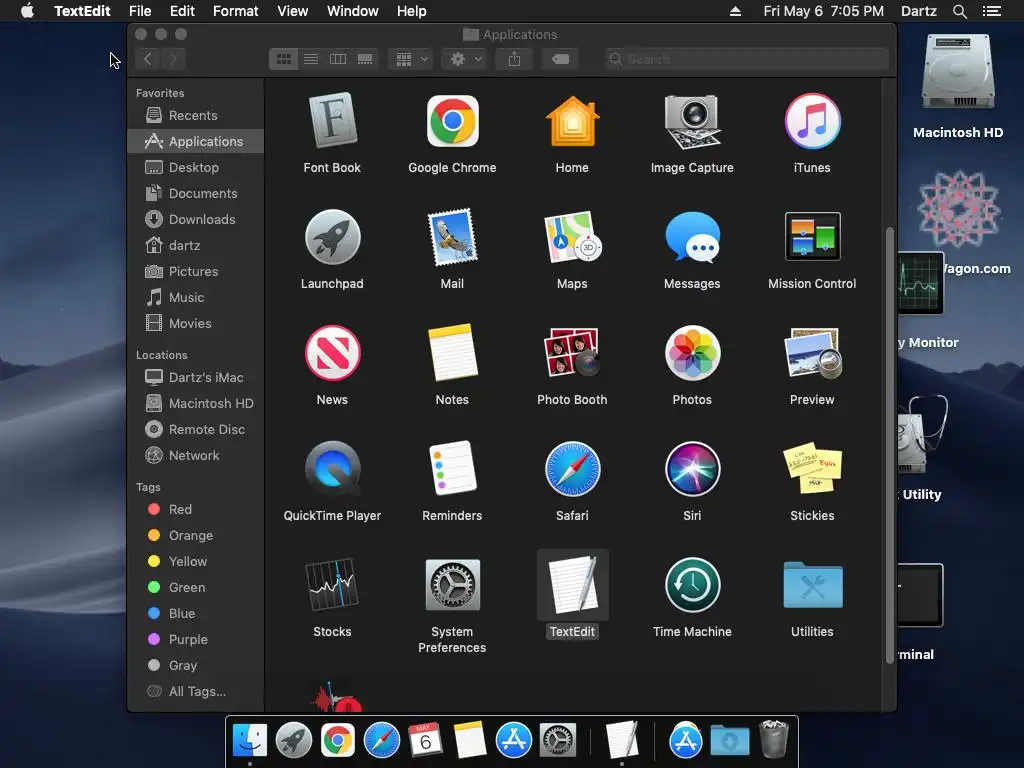Open the item grouping dropdown
The height and width of the screenshot is (768, 1024).
tap(411, 59)
